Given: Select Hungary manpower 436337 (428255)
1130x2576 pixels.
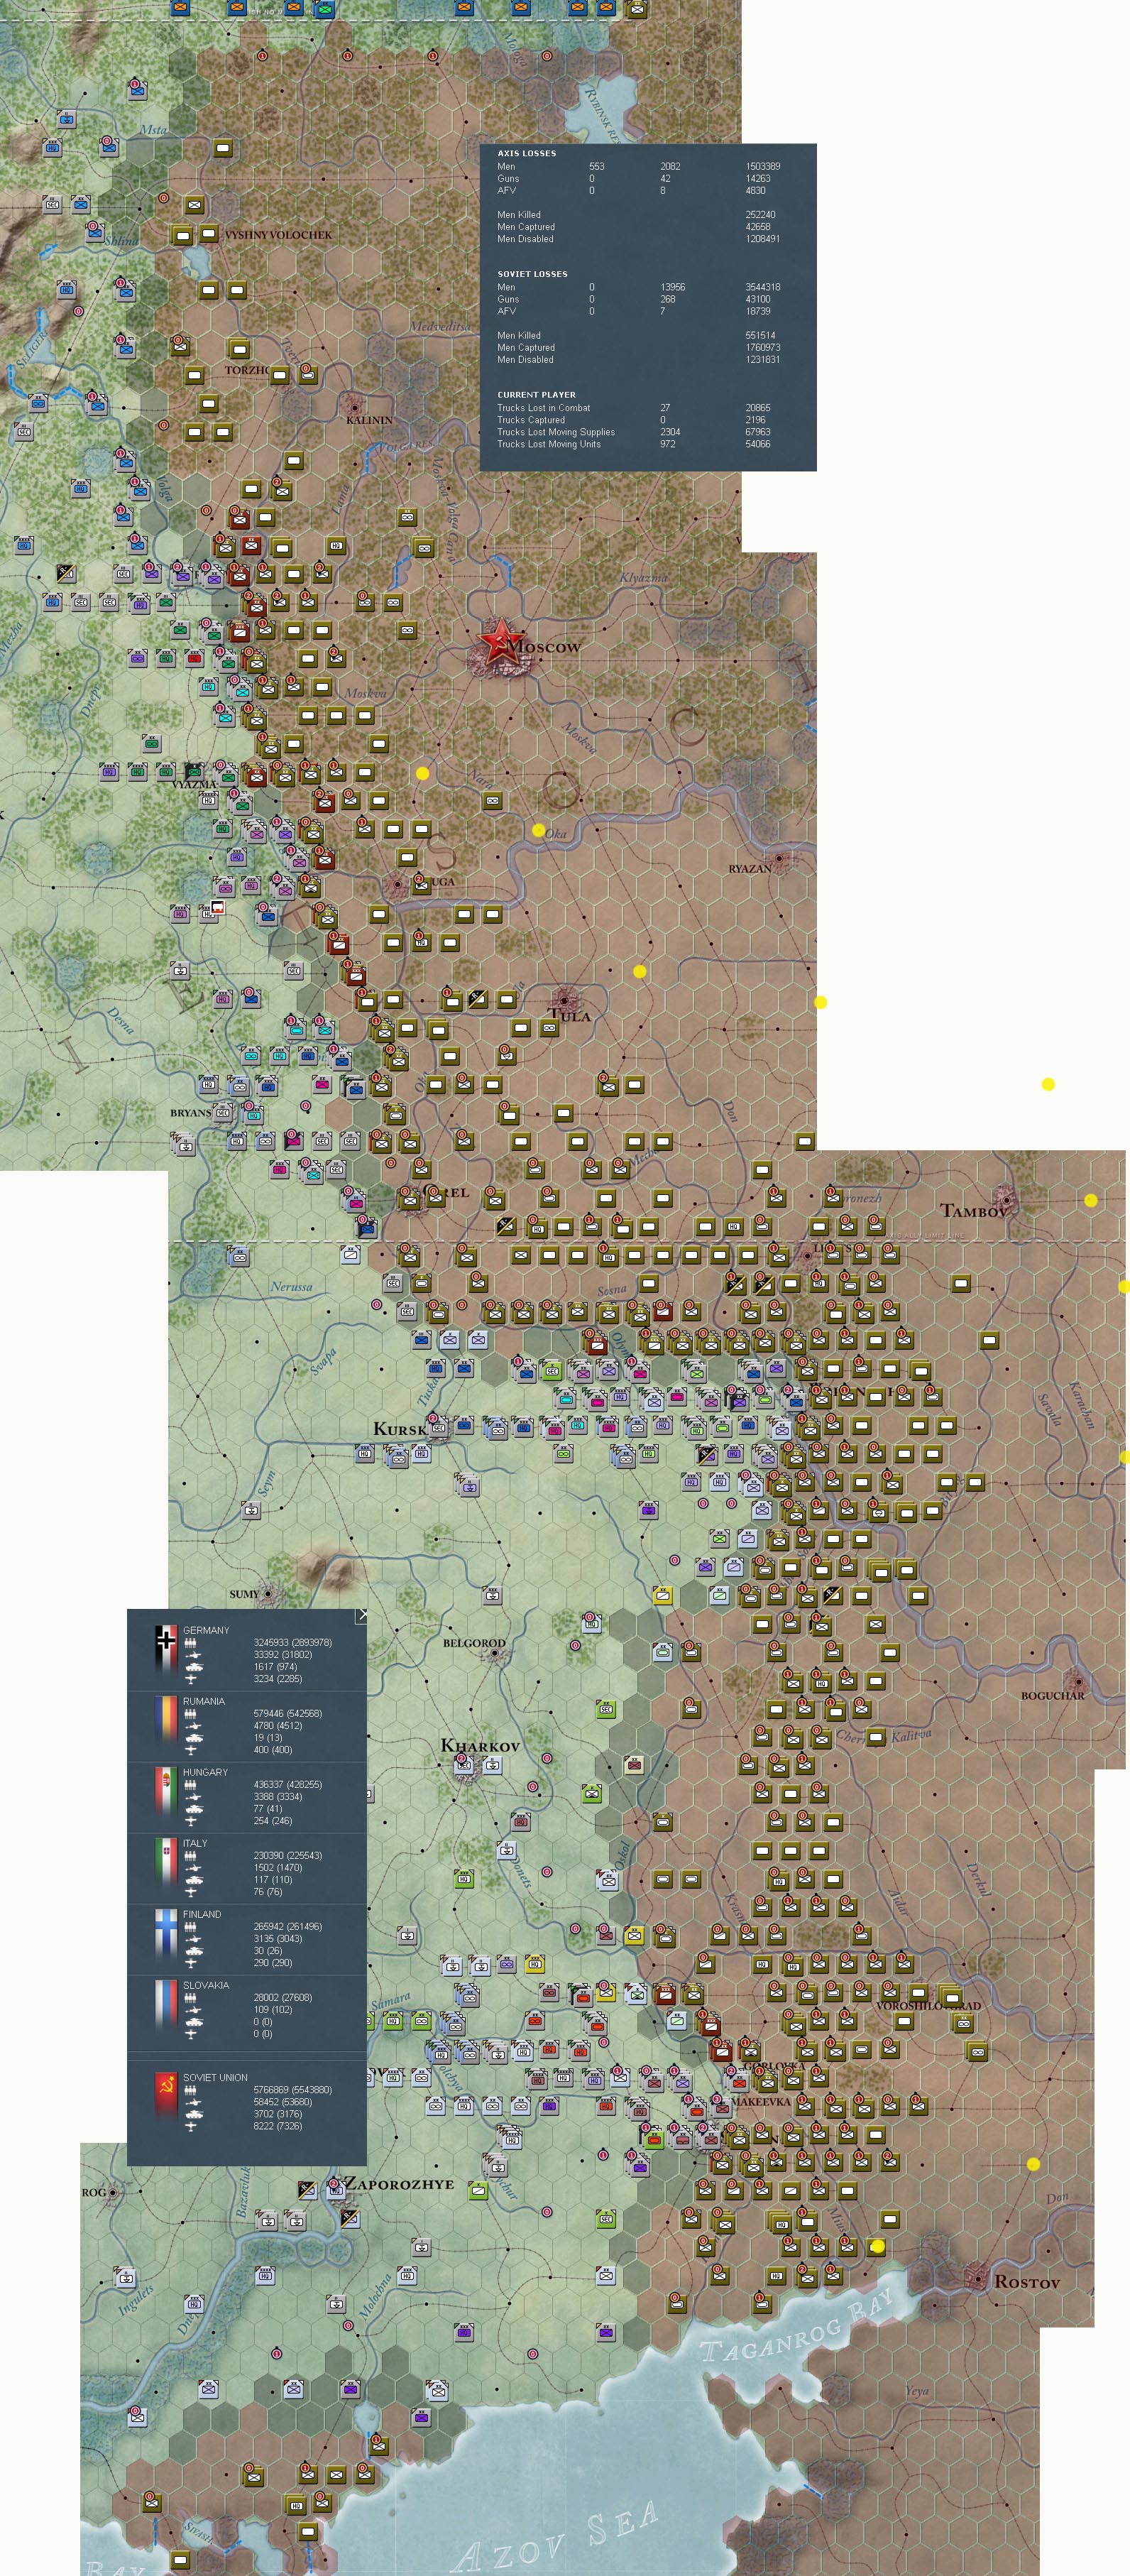Looking at the screenshot, I should [288, 1784].
